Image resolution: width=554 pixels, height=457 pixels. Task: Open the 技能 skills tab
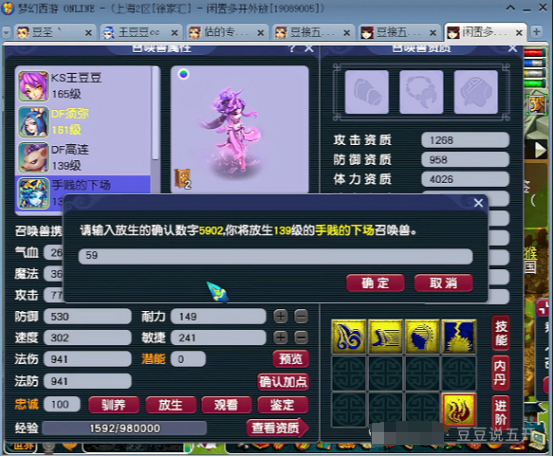(501, 333)
